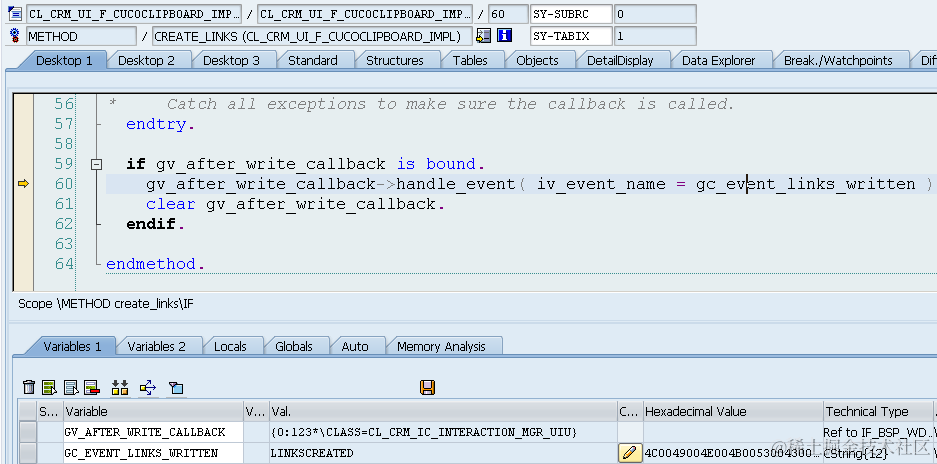Click the select-all corner cell of the variables table
Screen dimensions: 937x464
27,411
